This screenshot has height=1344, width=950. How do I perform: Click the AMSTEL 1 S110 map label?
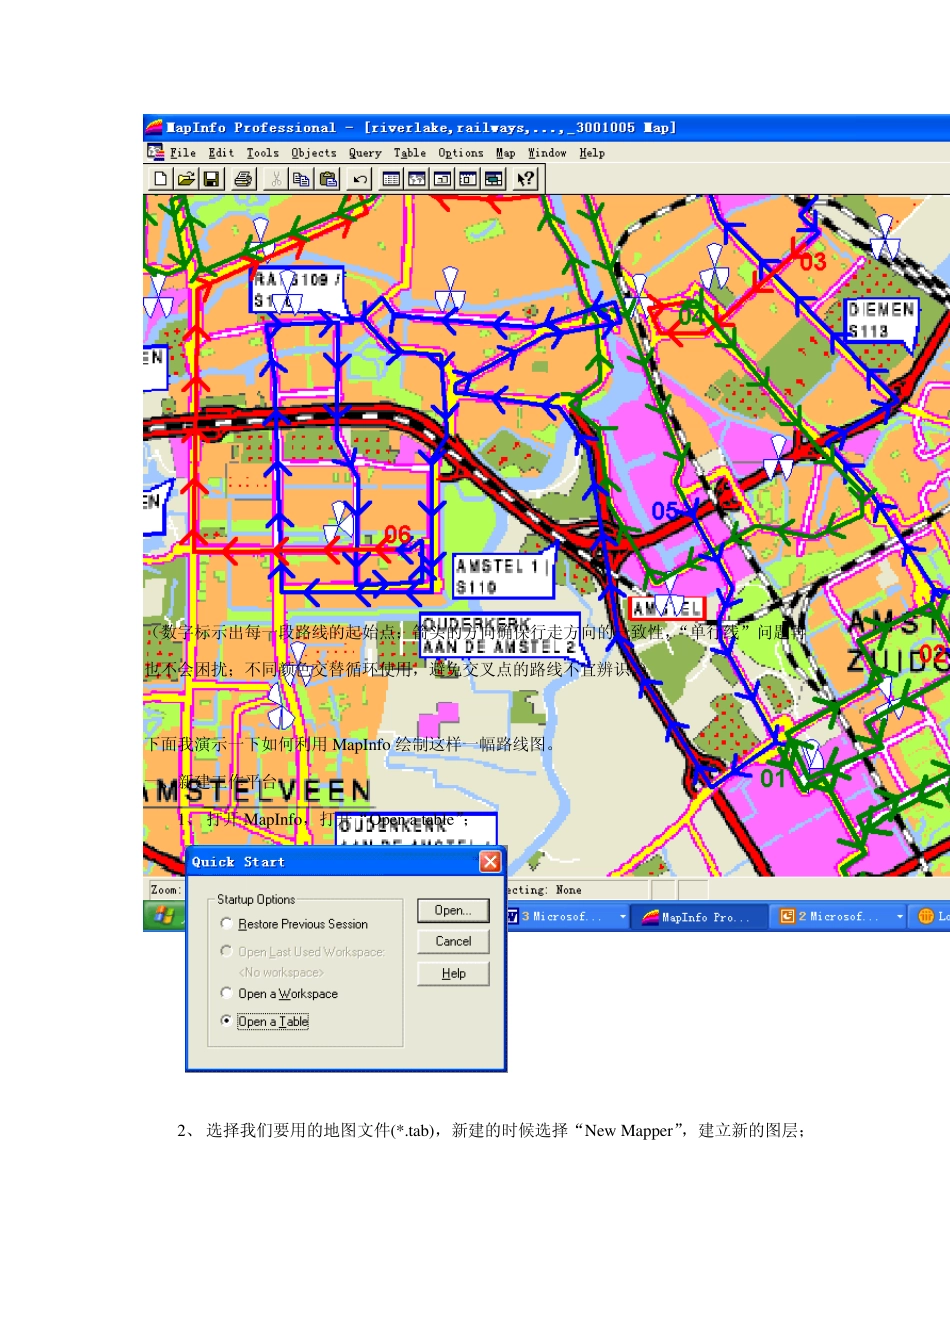(x=501, y=576)
